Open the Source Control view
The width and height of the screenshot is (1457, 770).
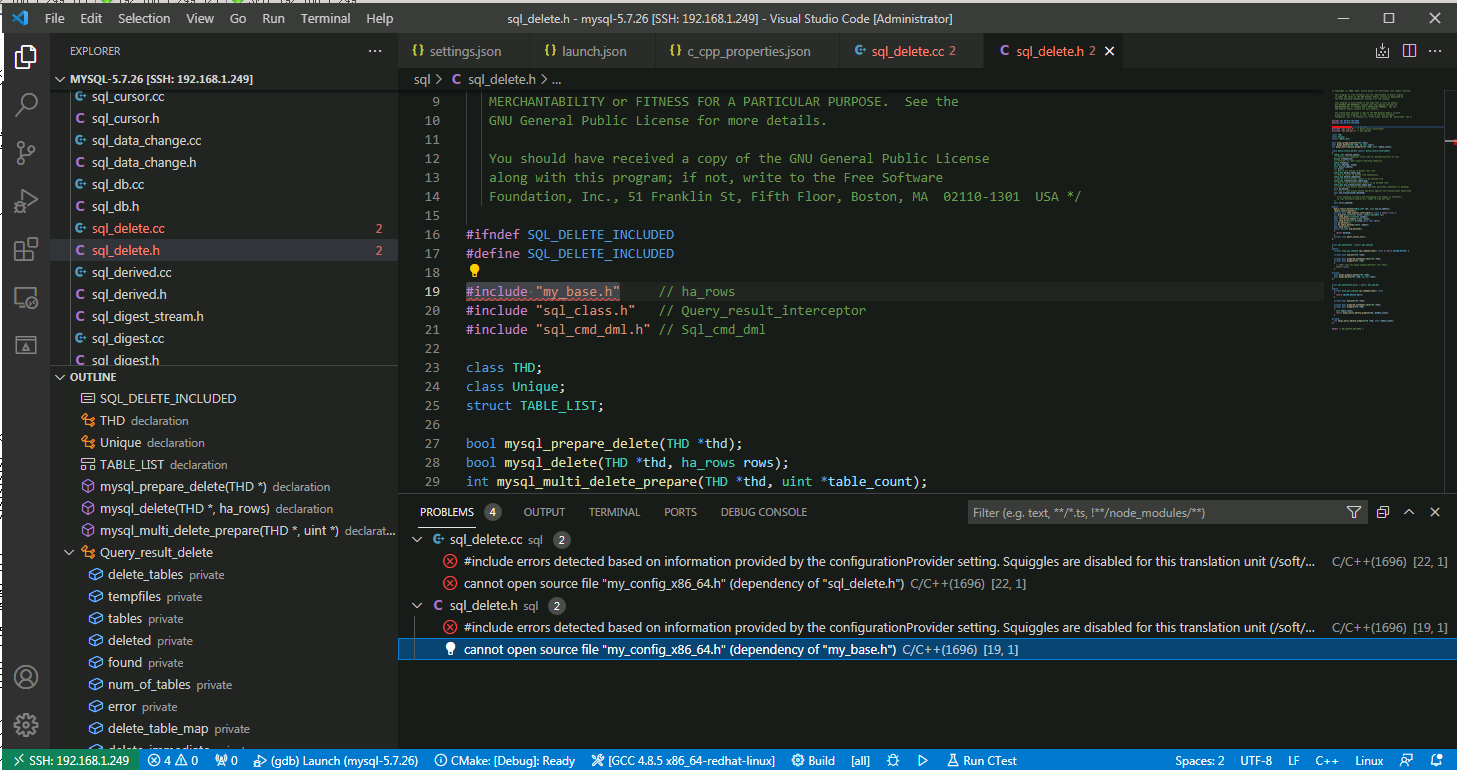(x=26, y=152)
